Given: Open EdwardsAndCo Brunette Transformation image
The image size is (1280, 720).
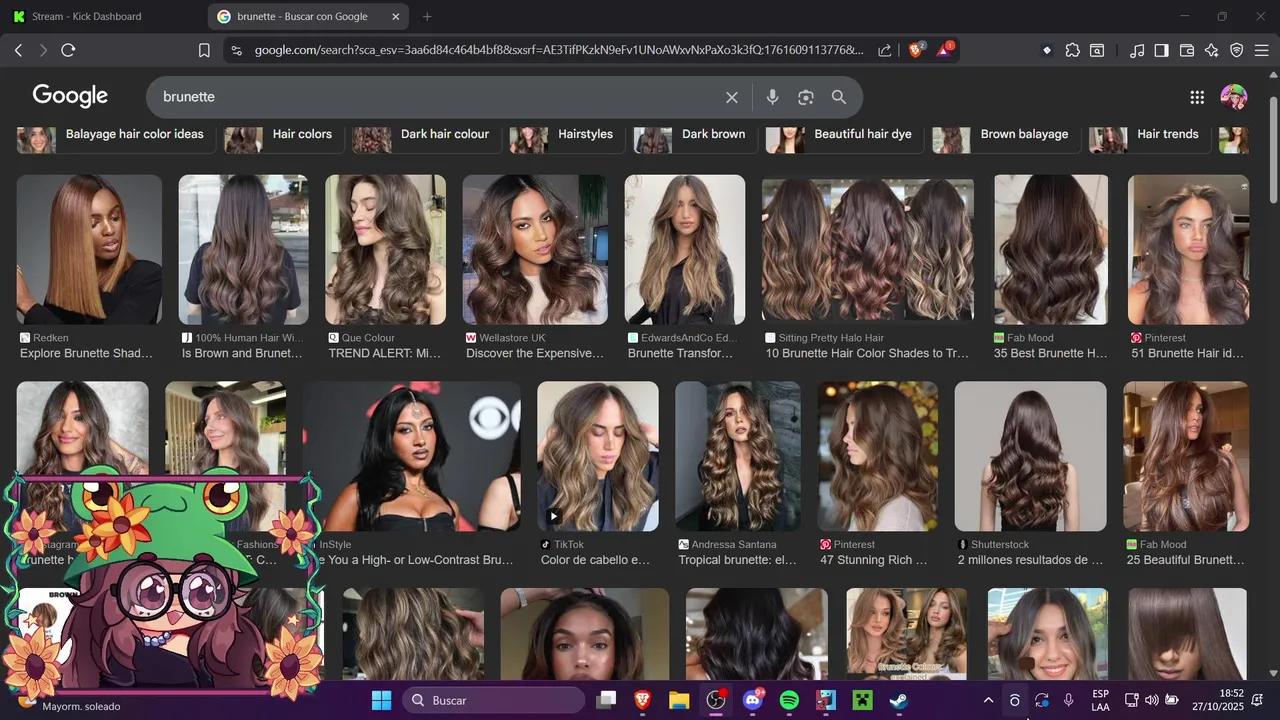Looking at the screenshot, I should point(685,249).
